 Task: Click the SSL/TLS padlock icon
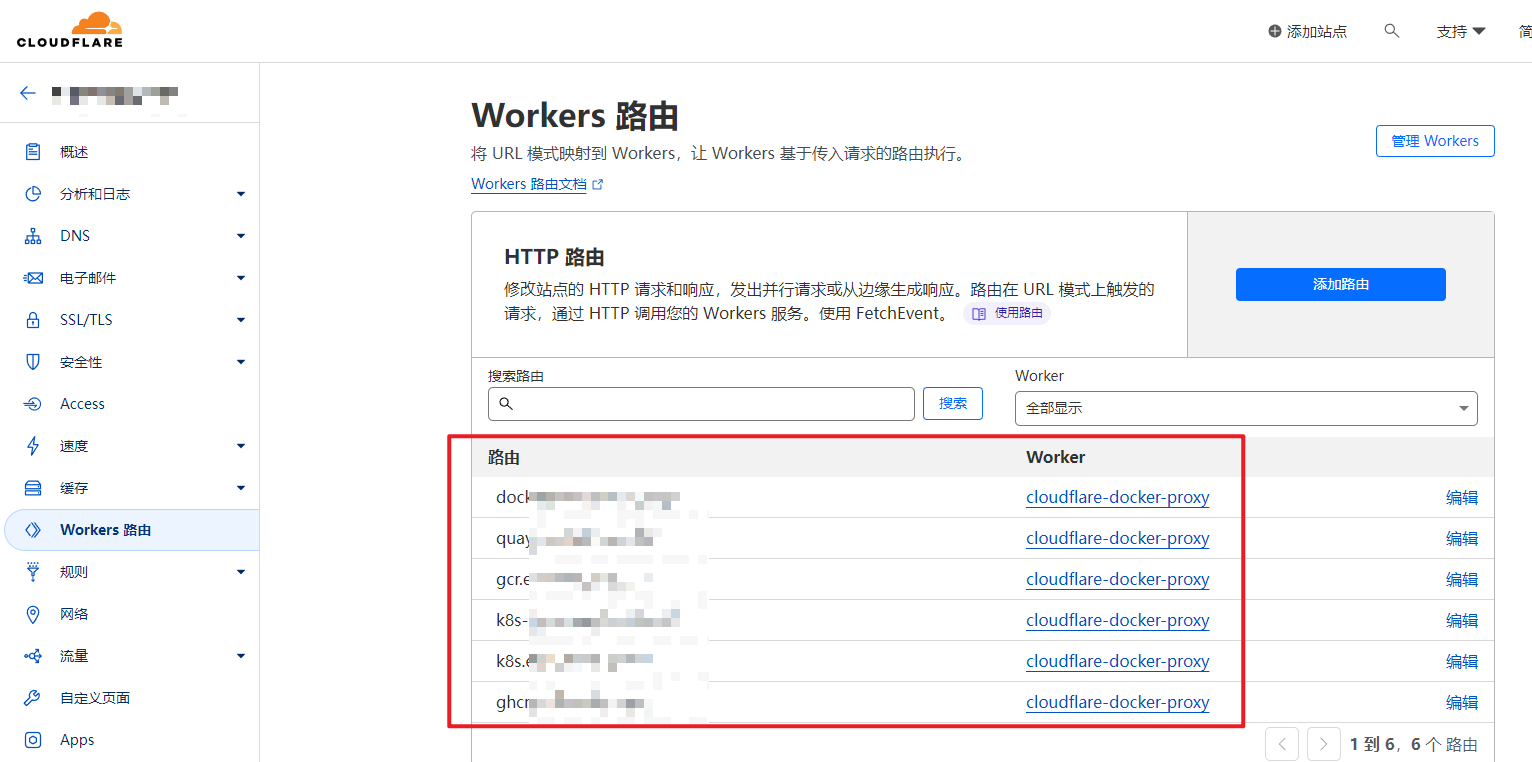(x=33, y=320)
